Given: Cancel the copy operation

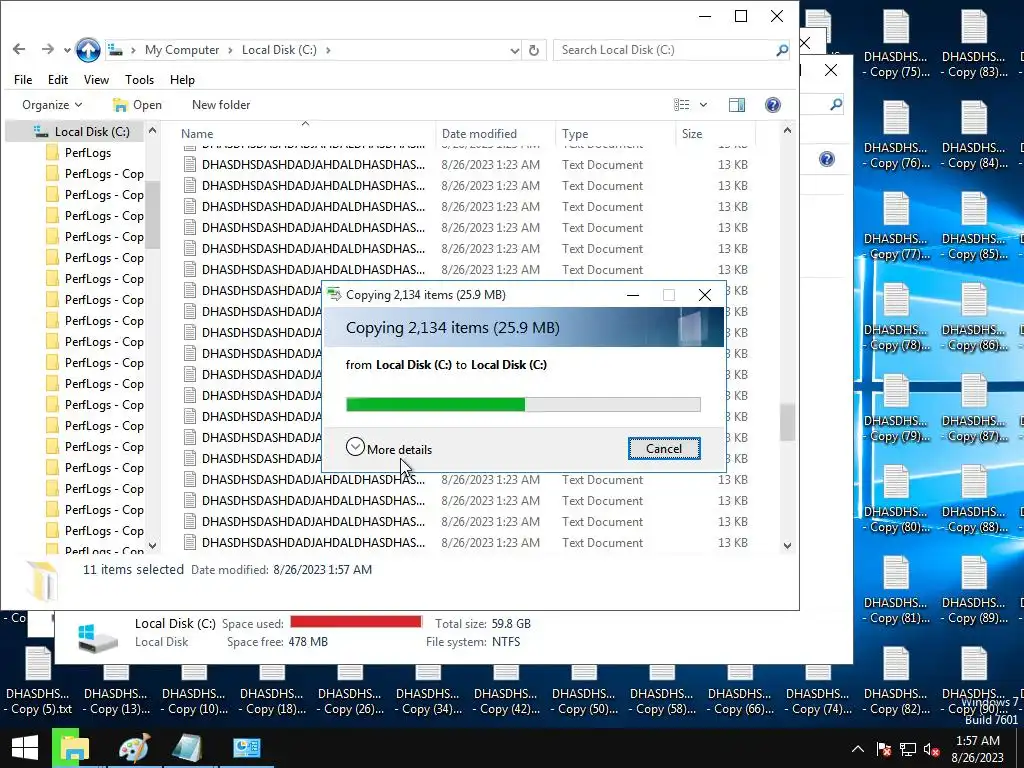Looking at the screenshot, I should (x=664, y=449).
